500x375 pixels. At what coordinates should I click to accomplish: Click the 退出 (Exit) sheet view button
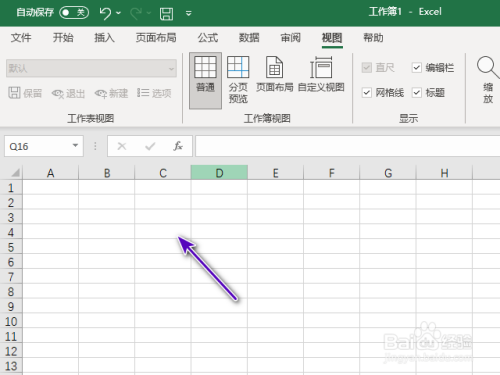[68, 93]
